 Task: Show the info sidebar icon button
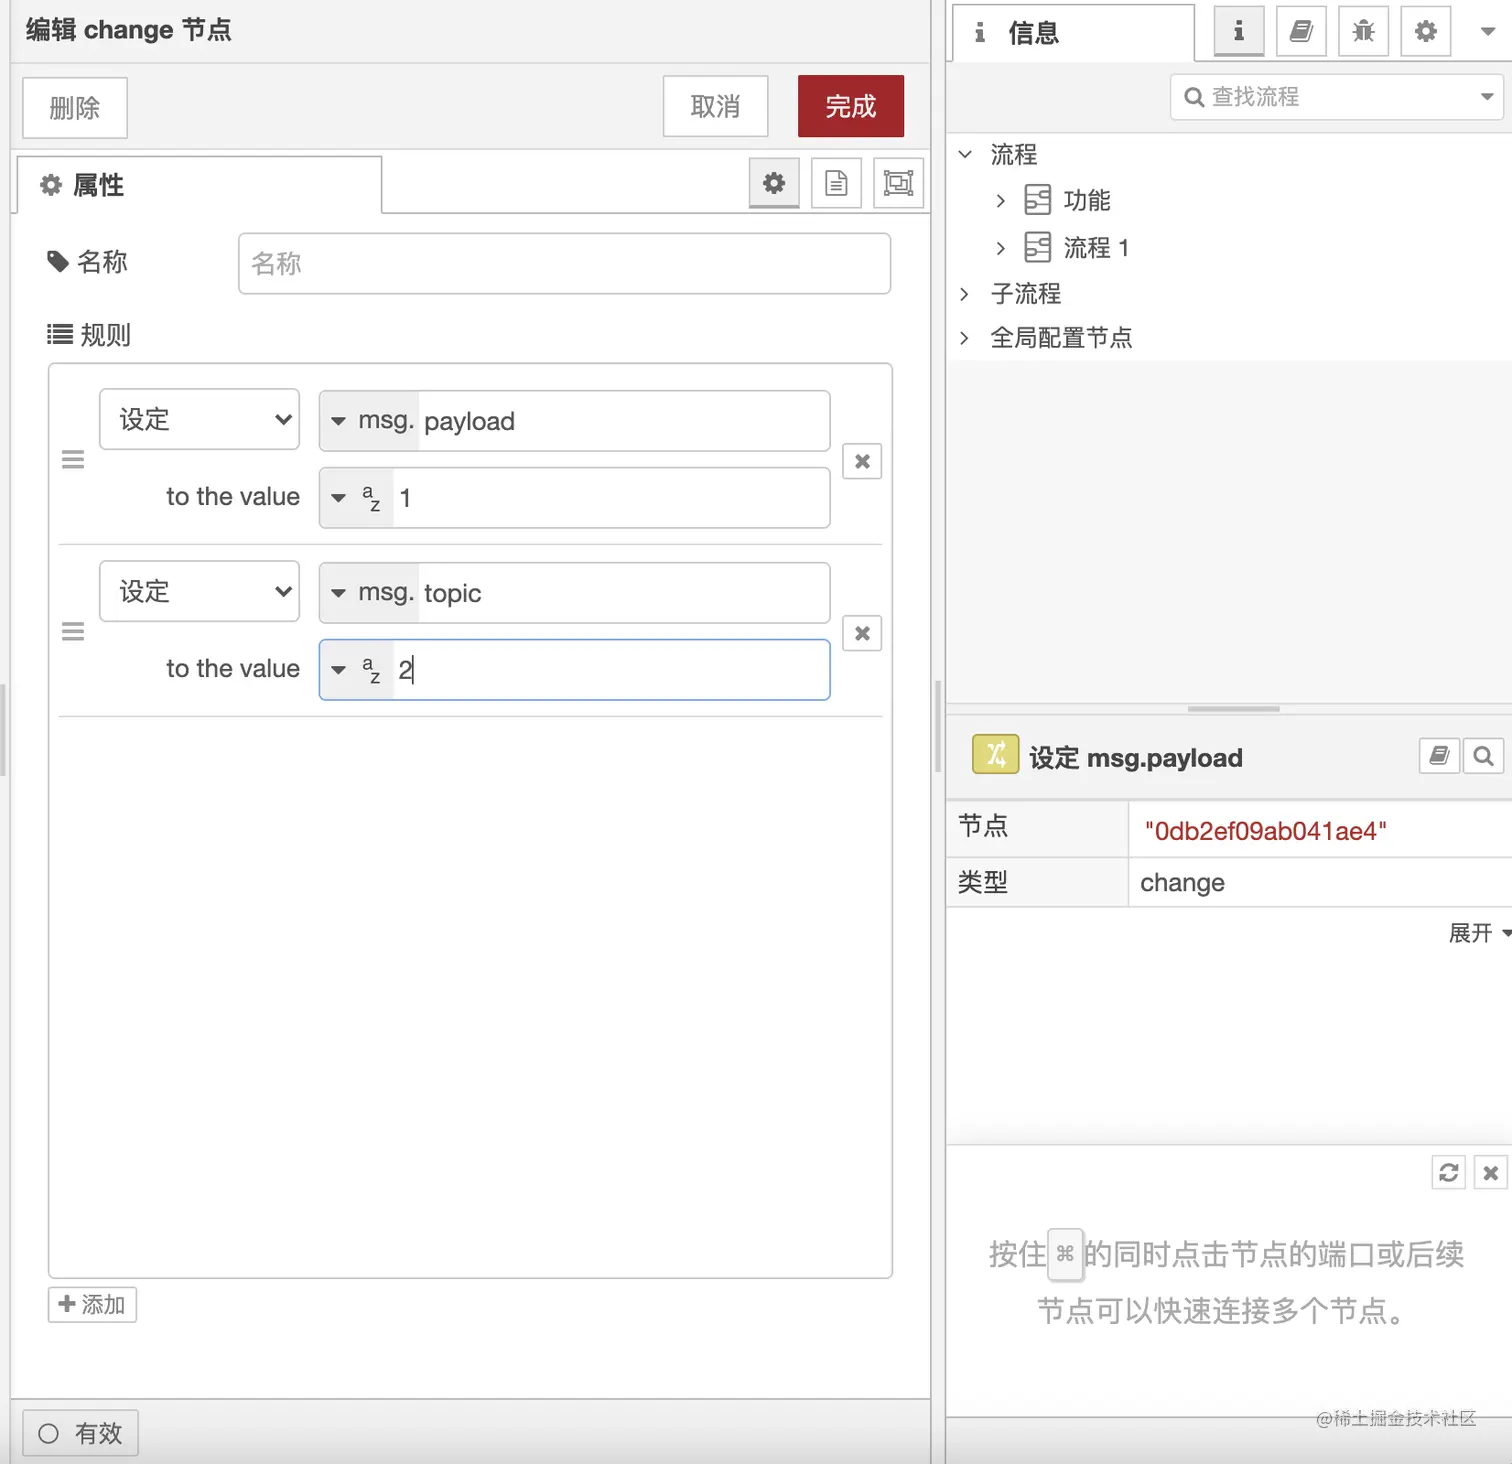(x=1239, y=31)
